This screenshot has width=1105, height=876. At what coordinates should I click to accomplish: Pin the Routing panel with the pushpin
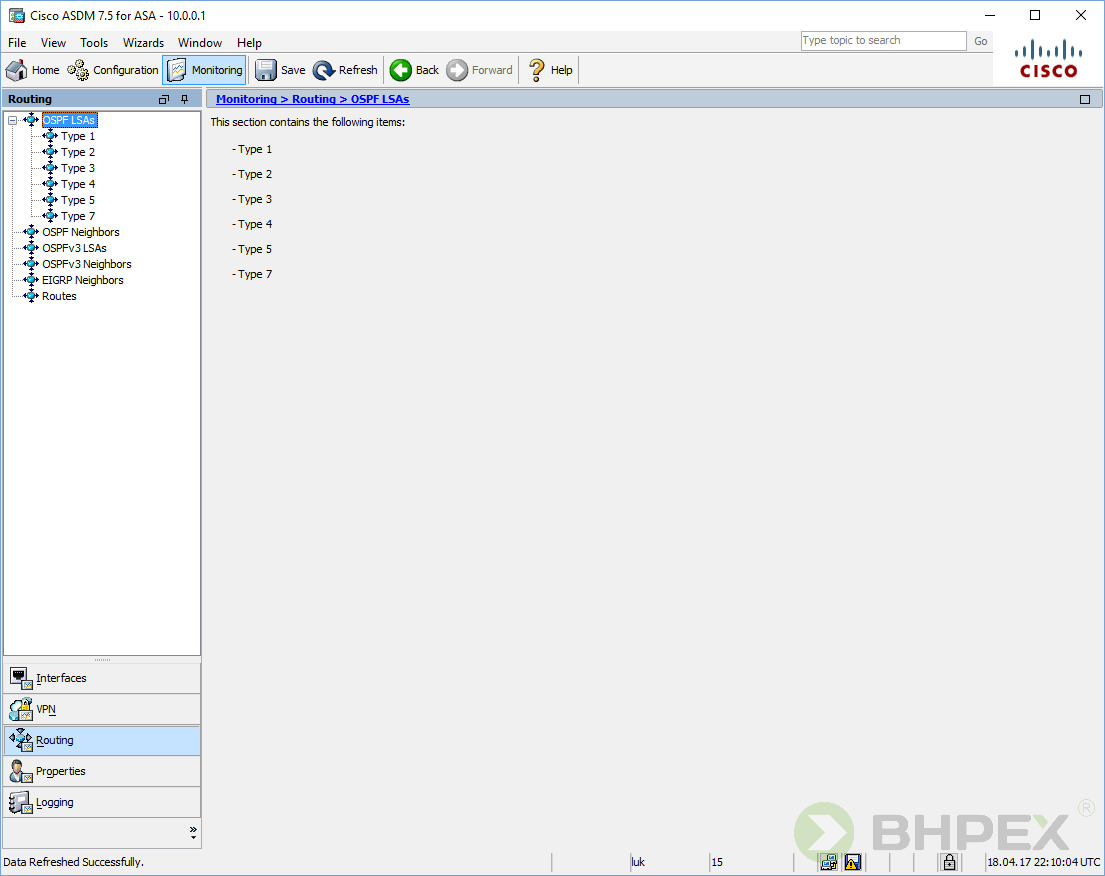184,99
